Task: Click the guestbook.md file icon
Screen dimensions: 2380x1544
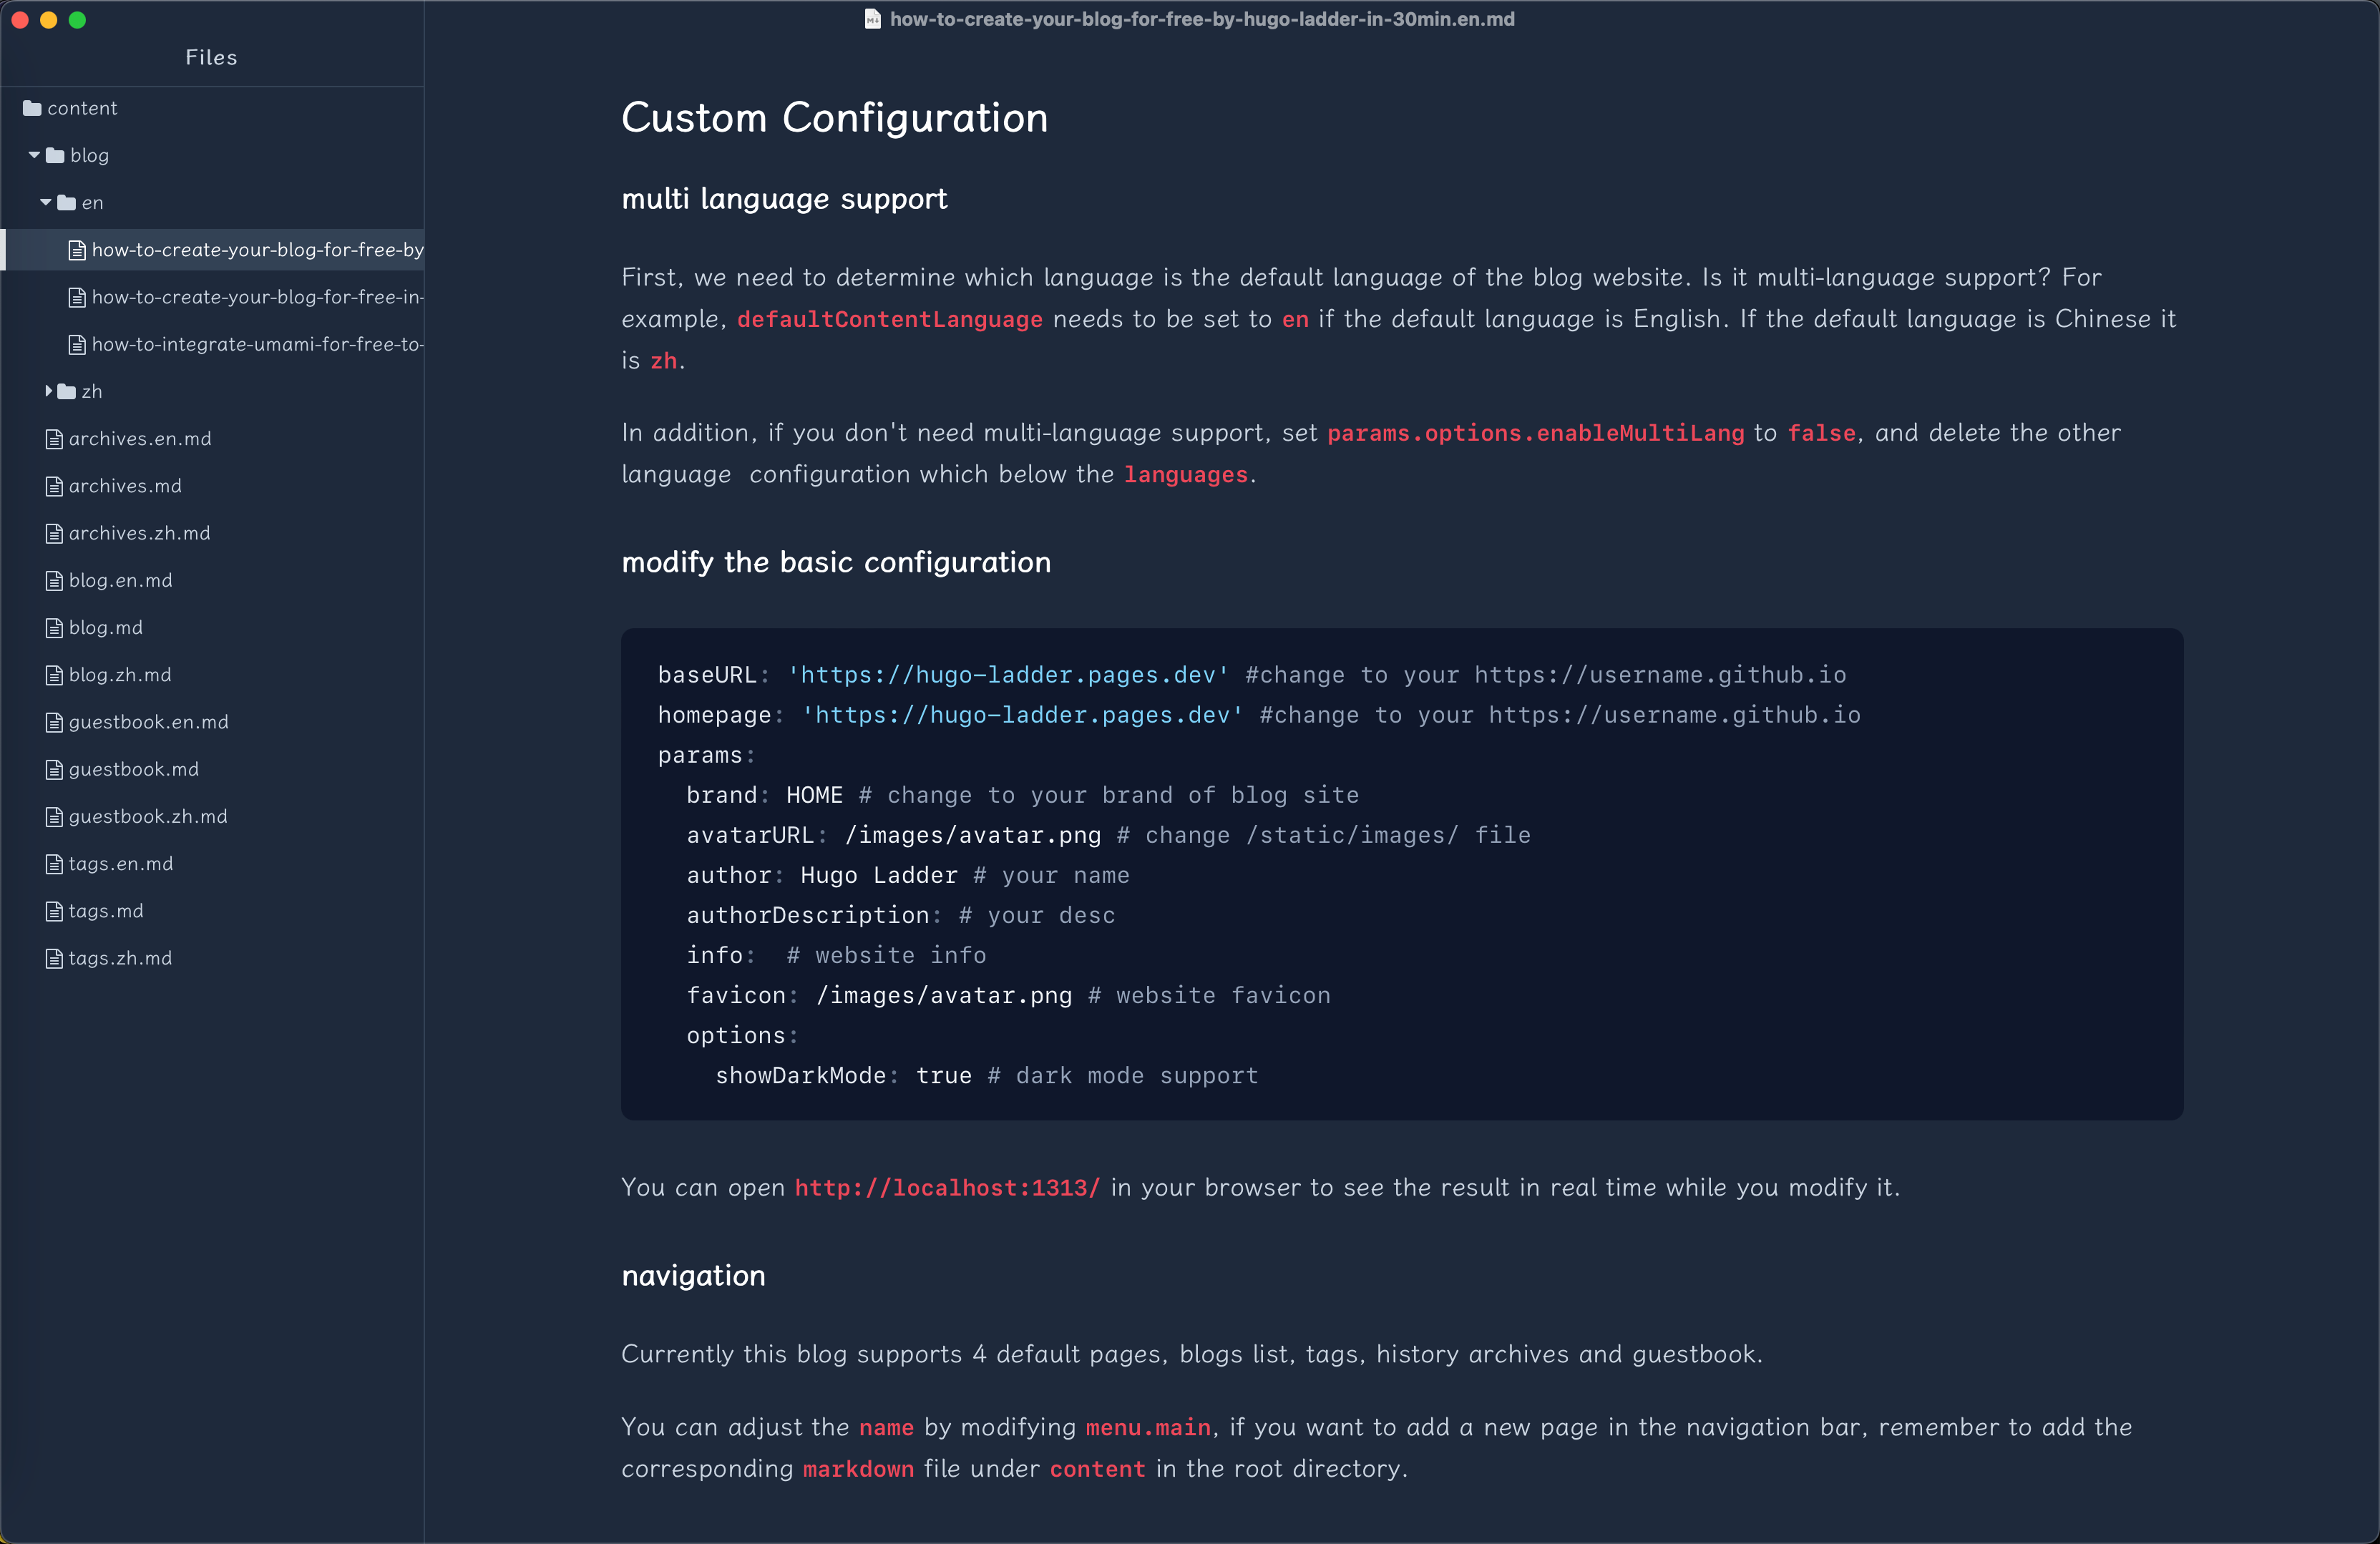Action: pyautogui.click(x=54, y=769)
